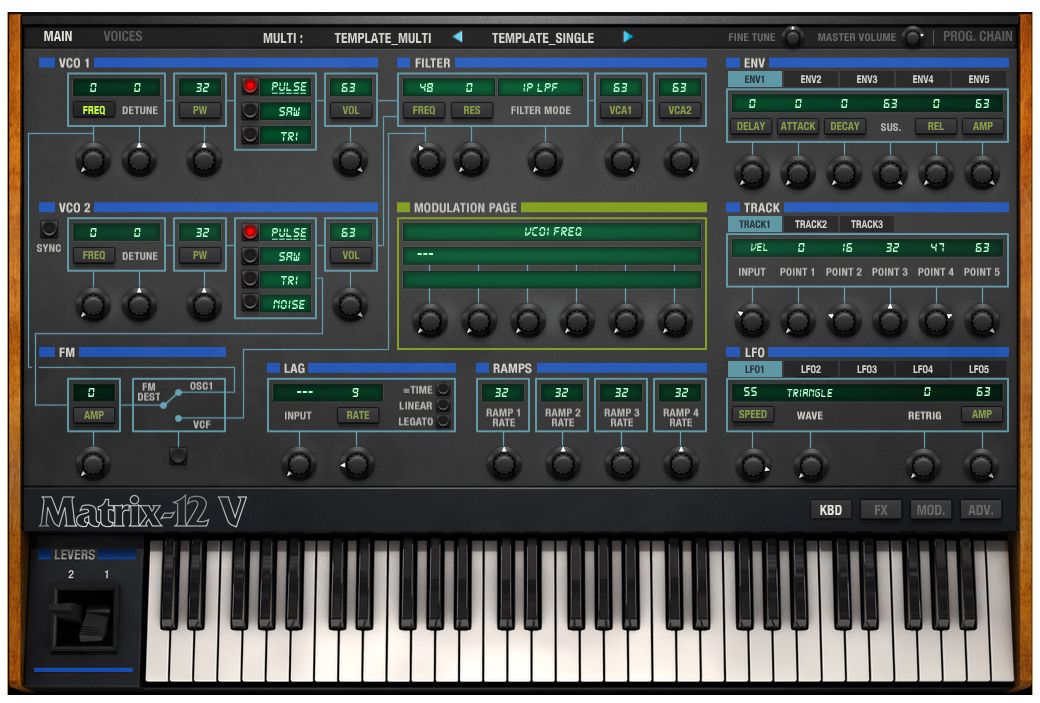Open the ADV. panel button
Screen dimensions: 1040x703
coord(980,510)
